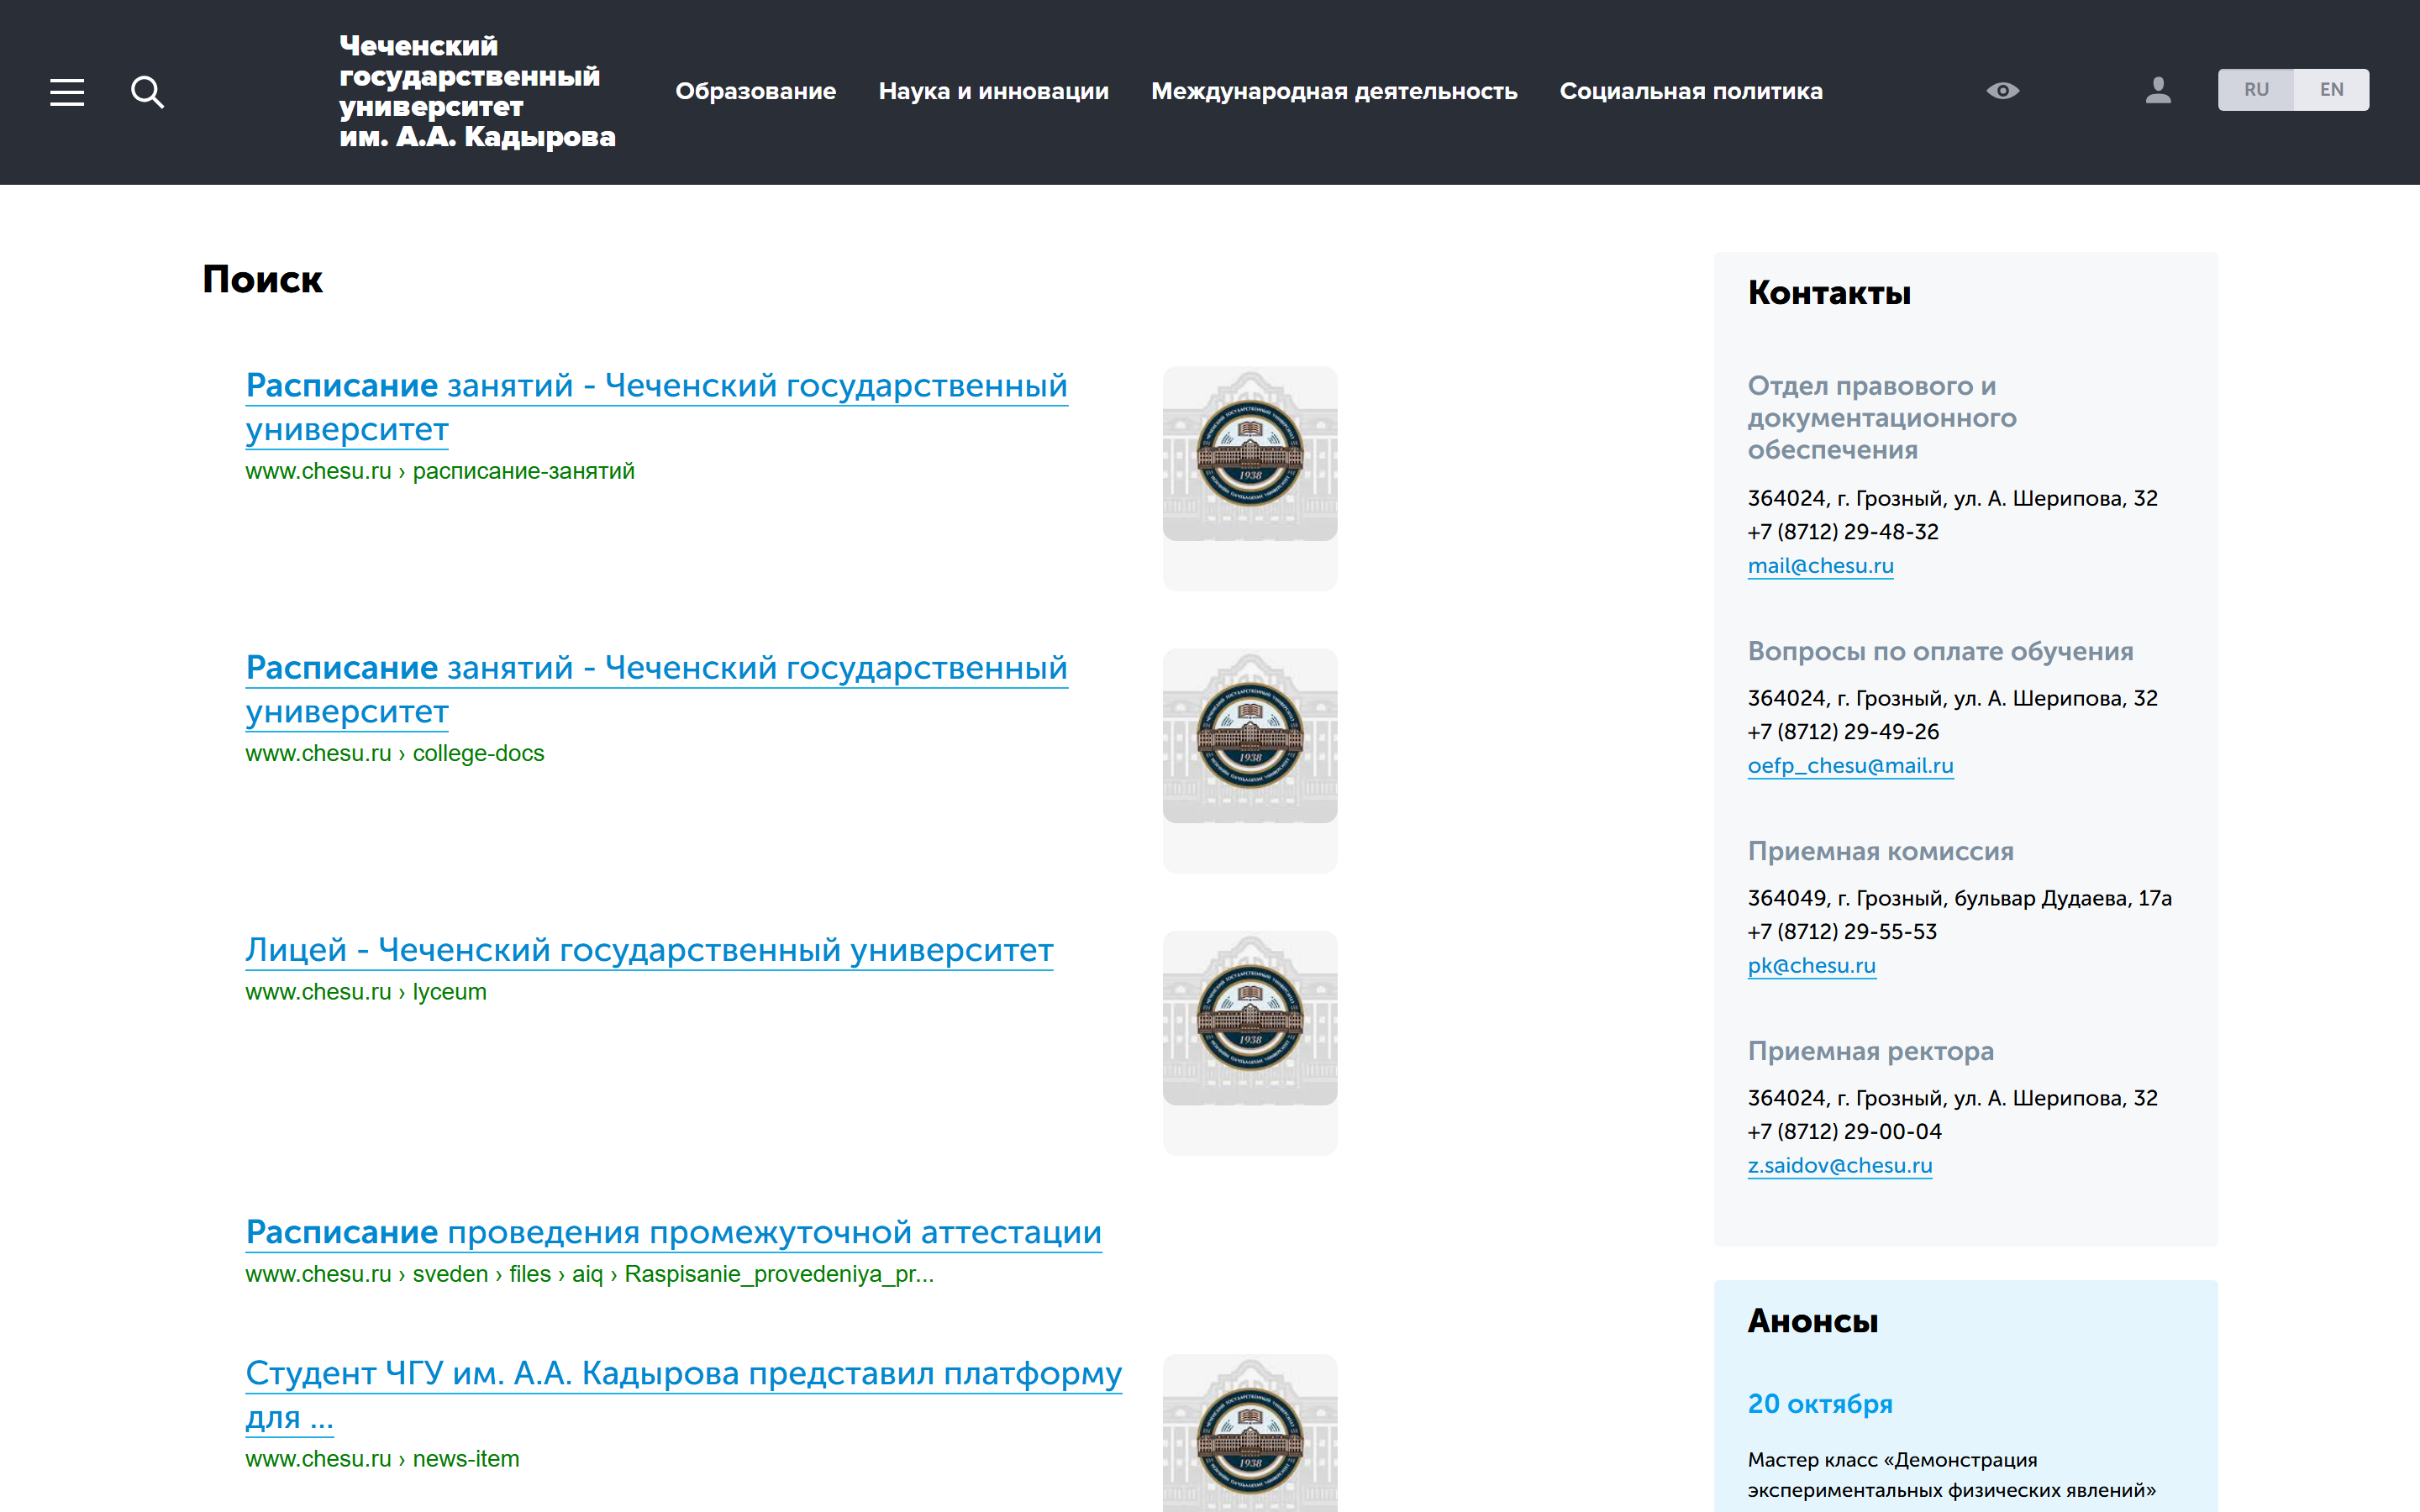Open Студент ЧГУ представил платформу result

[x=683, y=1394]
